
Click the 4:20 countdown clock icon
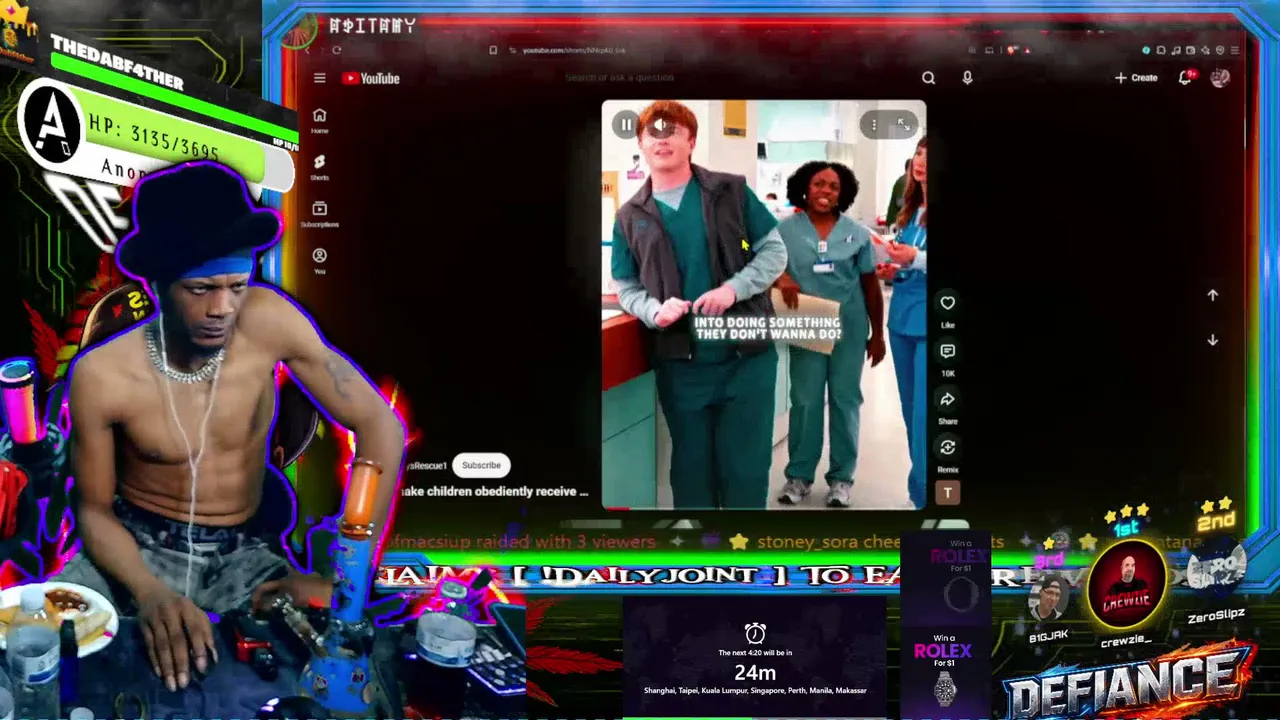(755, 633)
